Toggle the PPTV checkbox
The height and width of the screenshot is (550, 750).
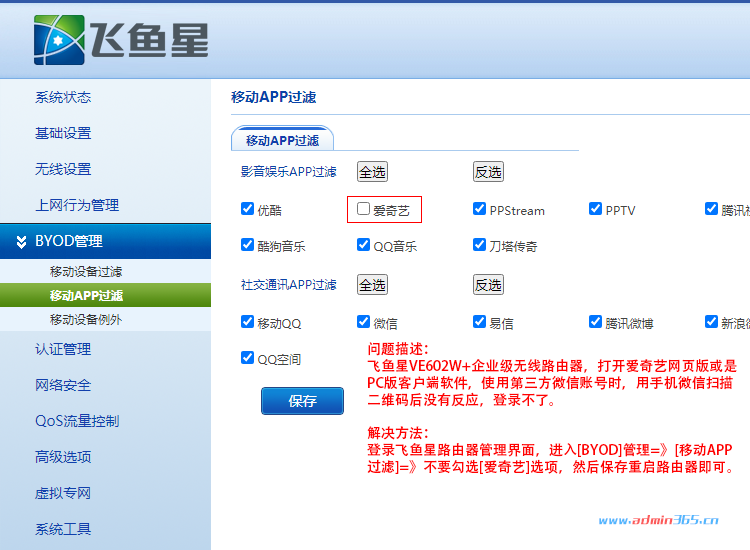(595, 209)
